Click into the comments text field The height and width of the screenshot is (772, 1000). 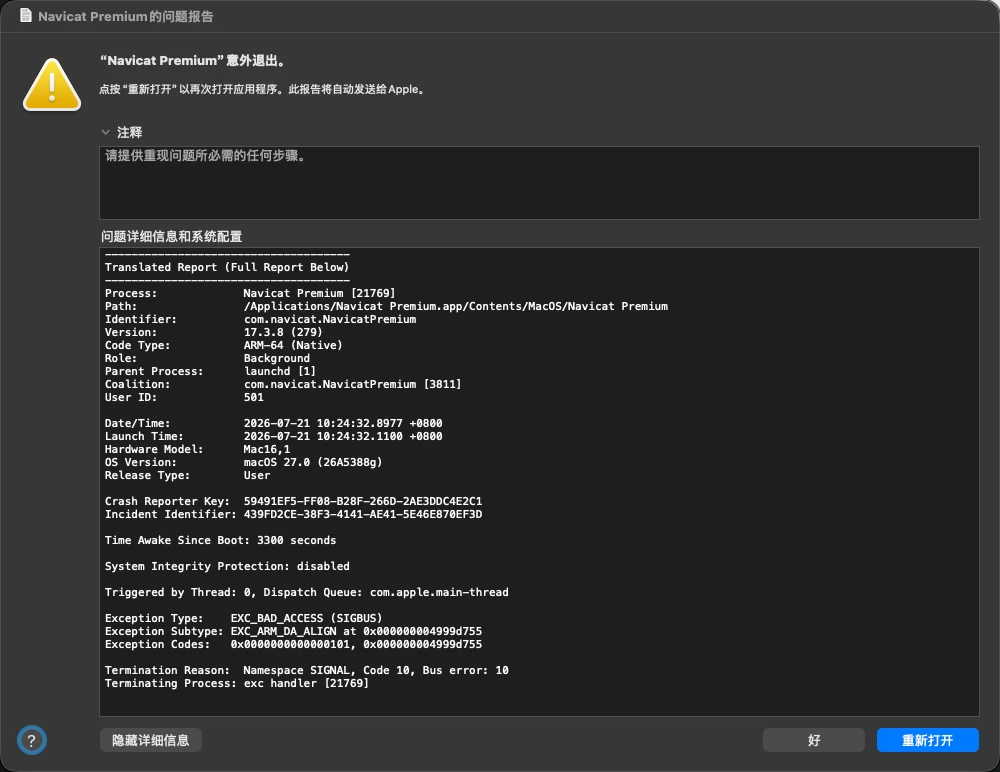point(539,183)
